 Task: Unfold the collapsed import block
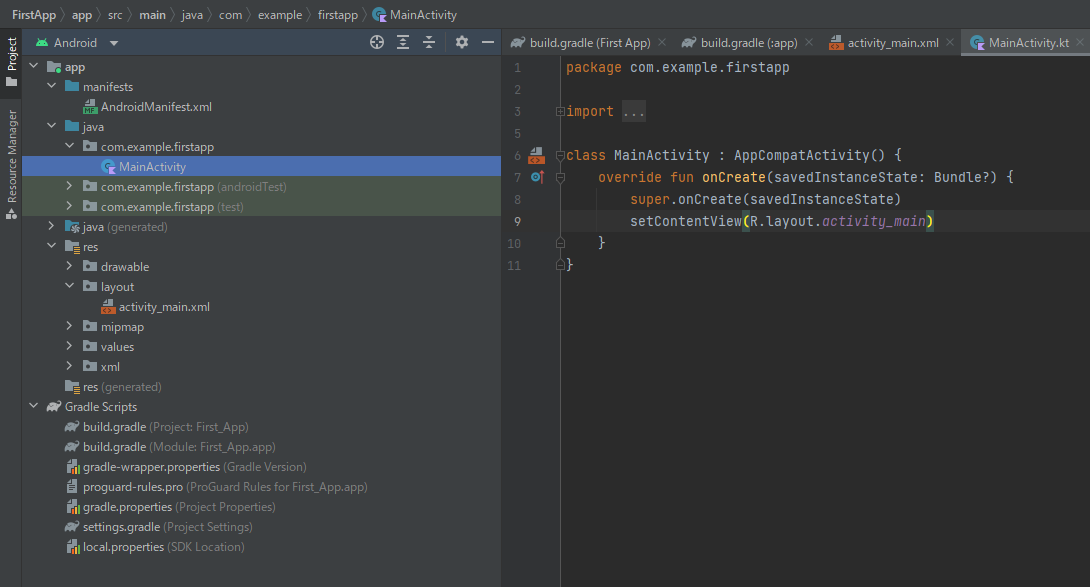point(560,112)
